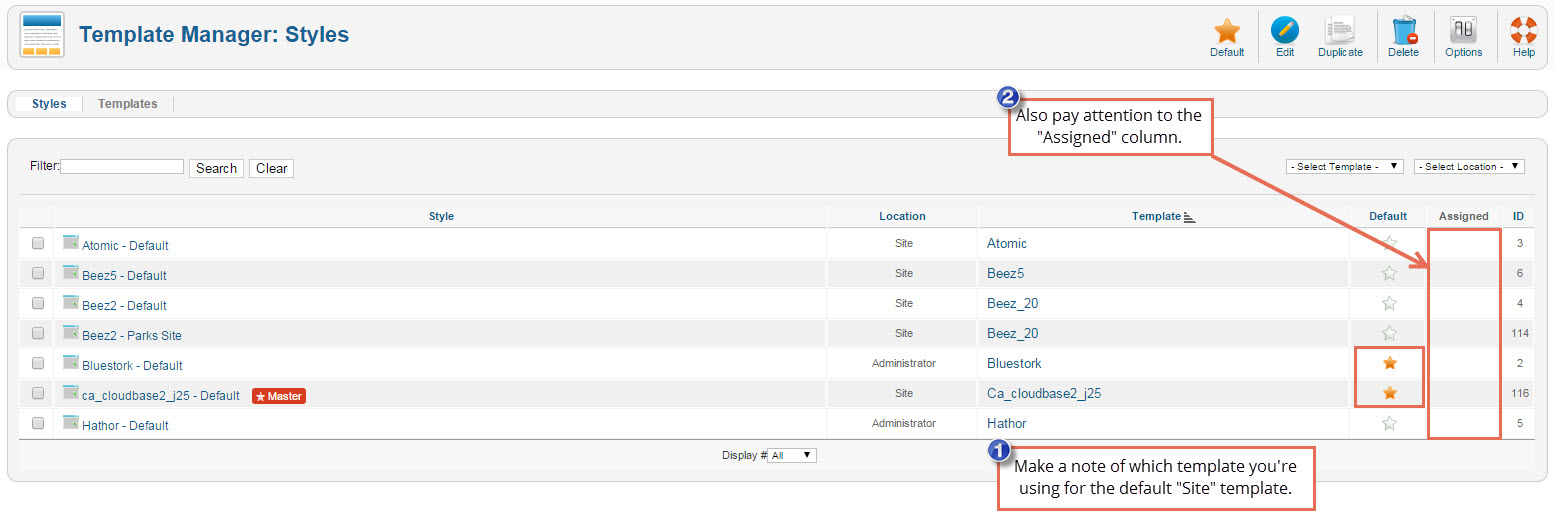Viewport: 1554px width, 523px height.
Task: Open the Beez5 template link
Action: coord(1005,273)
